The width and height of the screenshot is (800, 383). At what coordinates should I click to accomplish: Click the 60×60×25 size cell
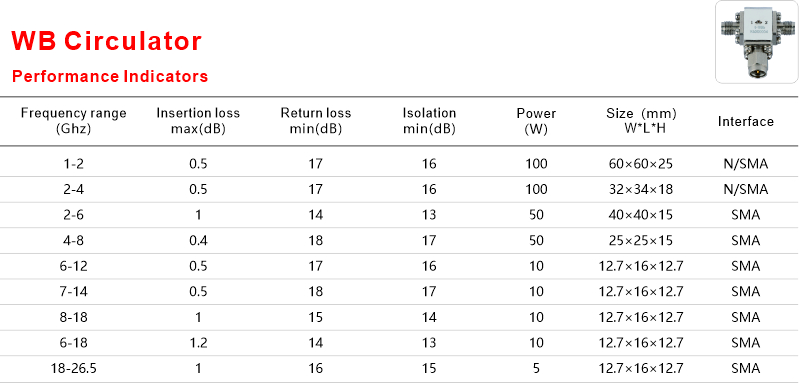pyautogui.click(x=641, y=164)
